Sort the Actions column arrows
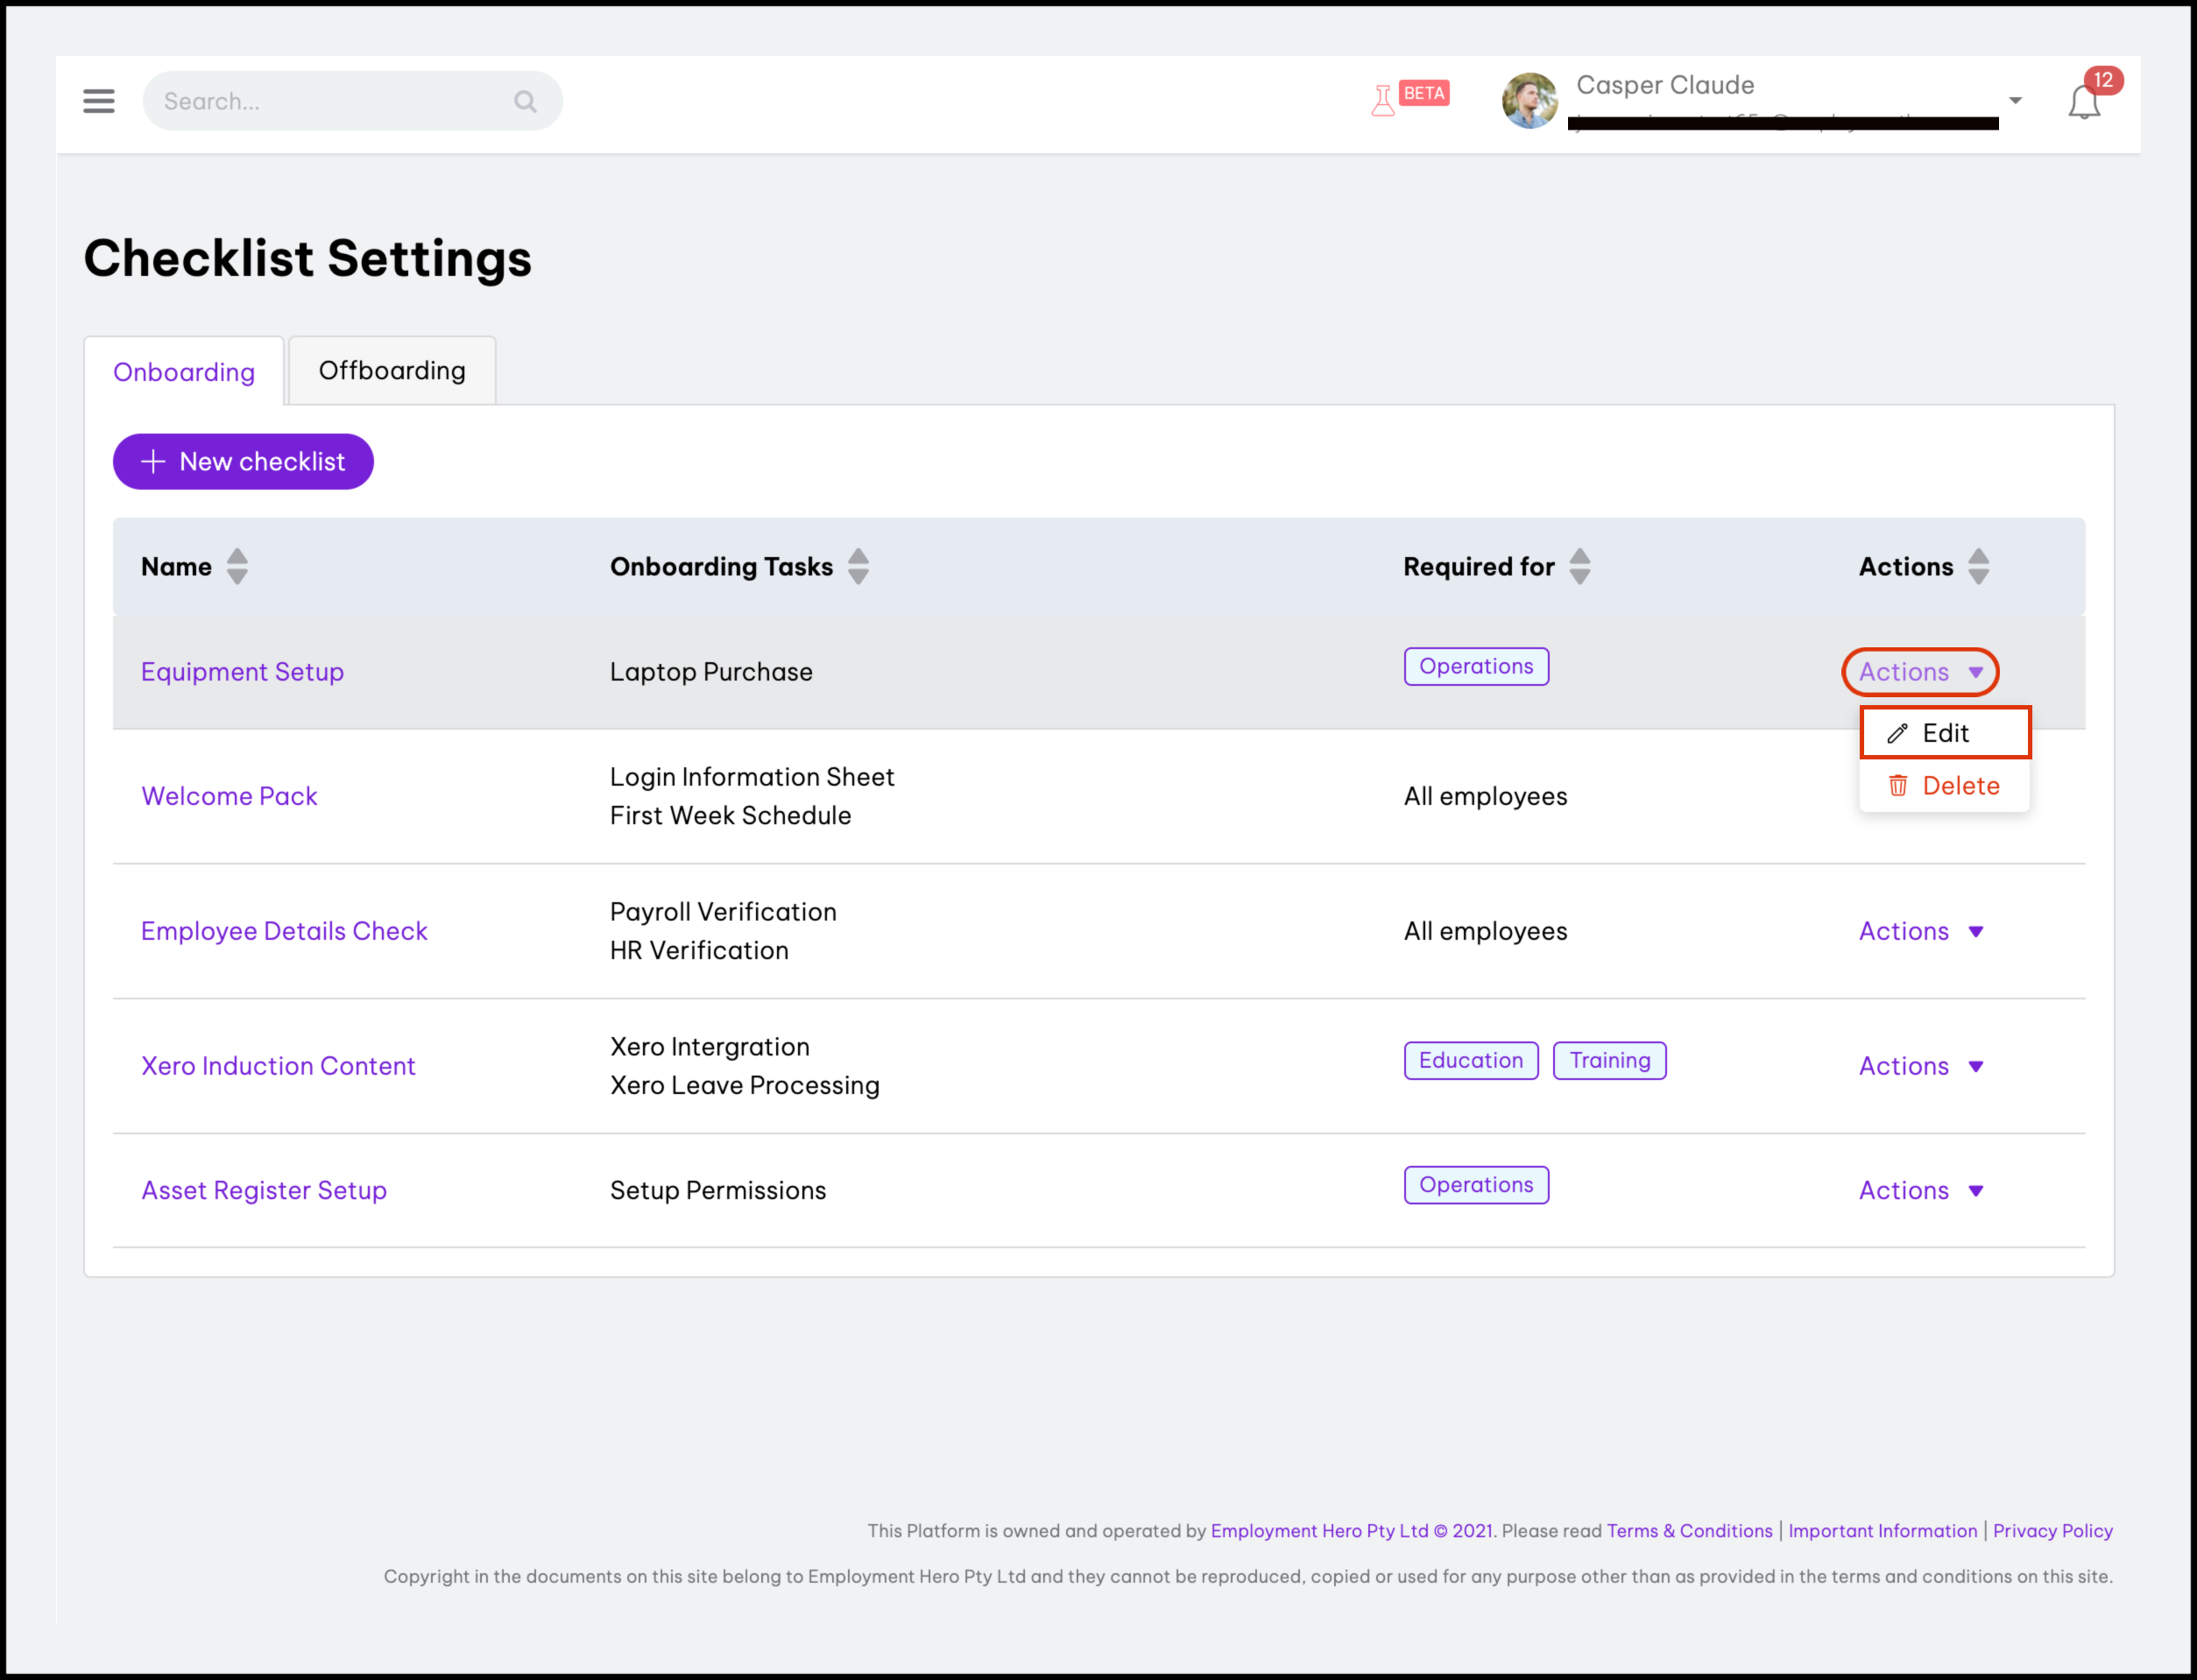Viewport: 2197px width, 1680px height. point(1978,567)
